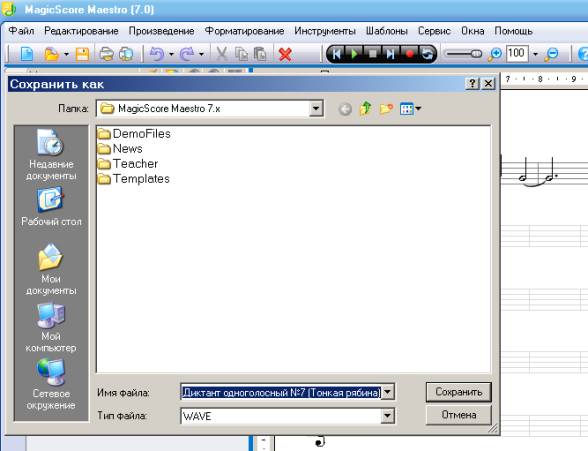Image resolution: width=588 pixels, height=451 pixels.
Task: Open the Инструменты menu
Action: coord(325,31)
